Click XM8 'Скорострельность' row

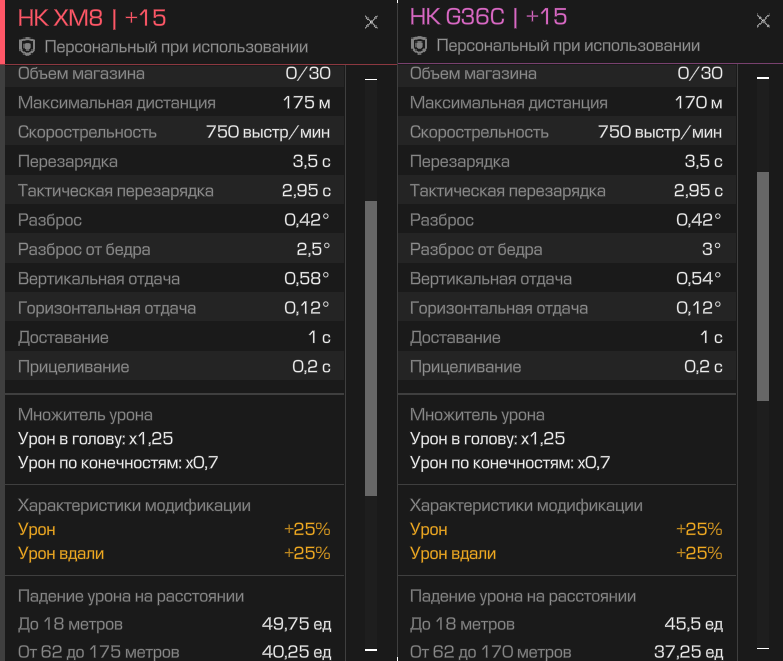[175, 132]
